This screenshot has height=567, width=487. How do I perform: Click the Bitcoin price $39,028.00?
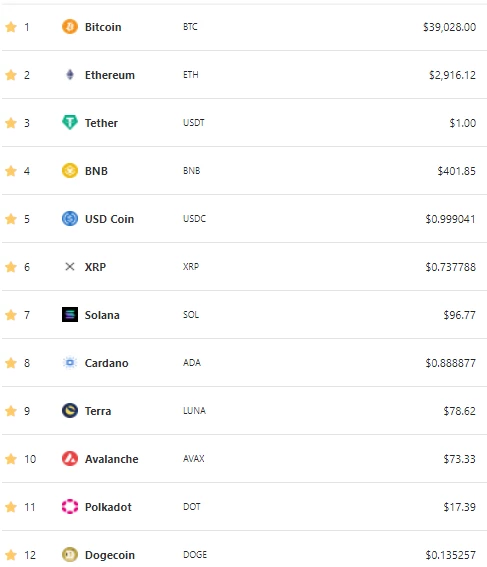pos(449,27)
